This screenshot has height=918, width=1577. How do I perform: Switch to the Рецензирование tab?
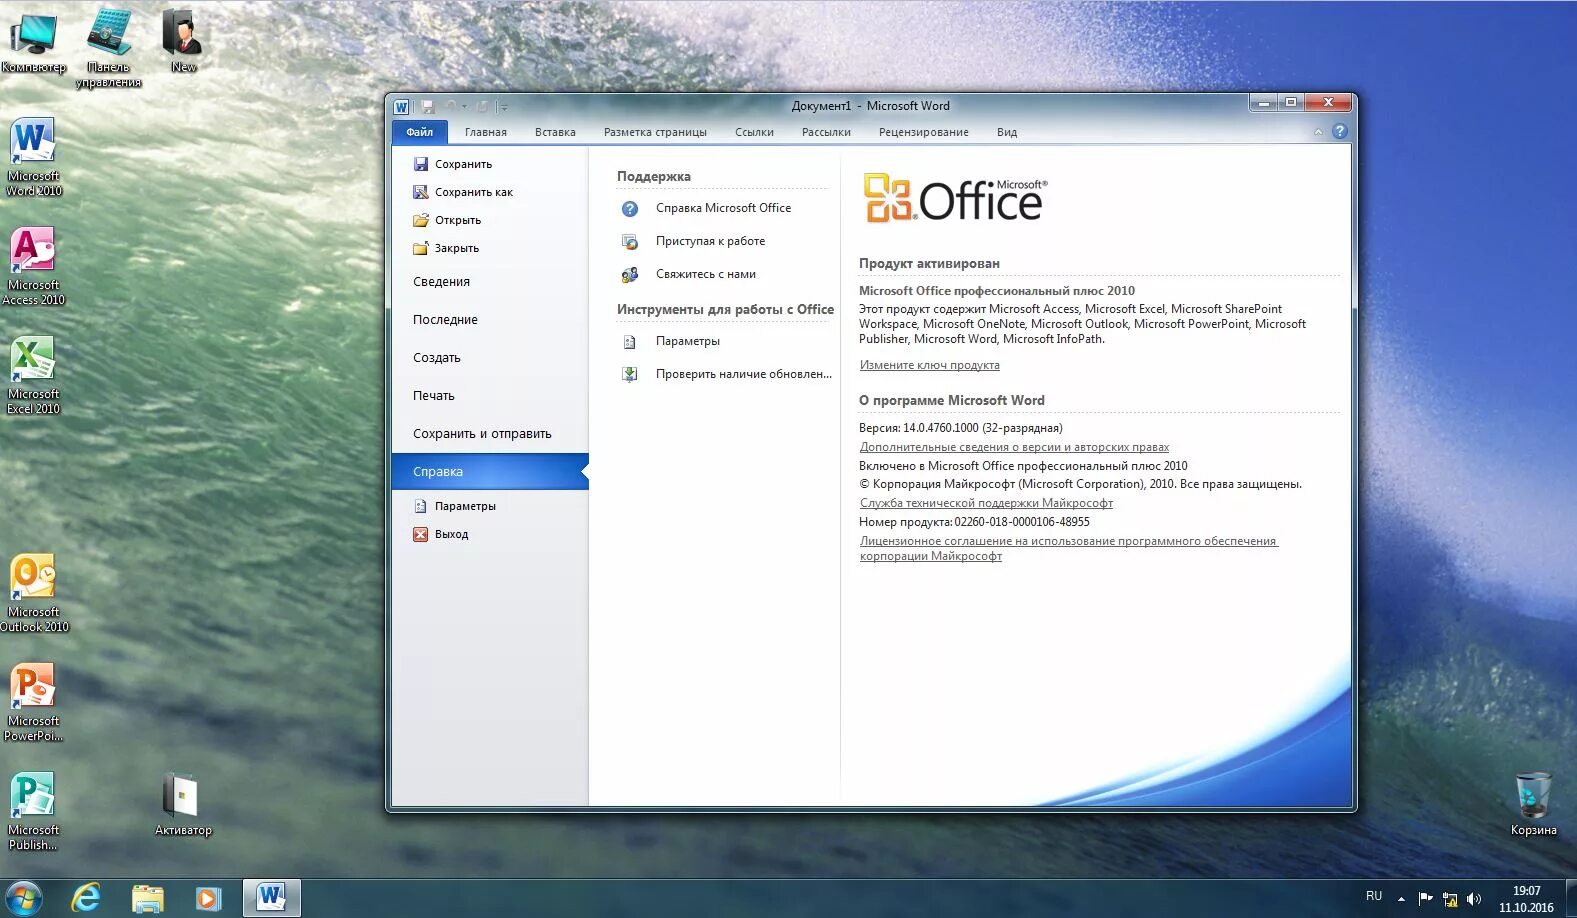pos(923,132)
